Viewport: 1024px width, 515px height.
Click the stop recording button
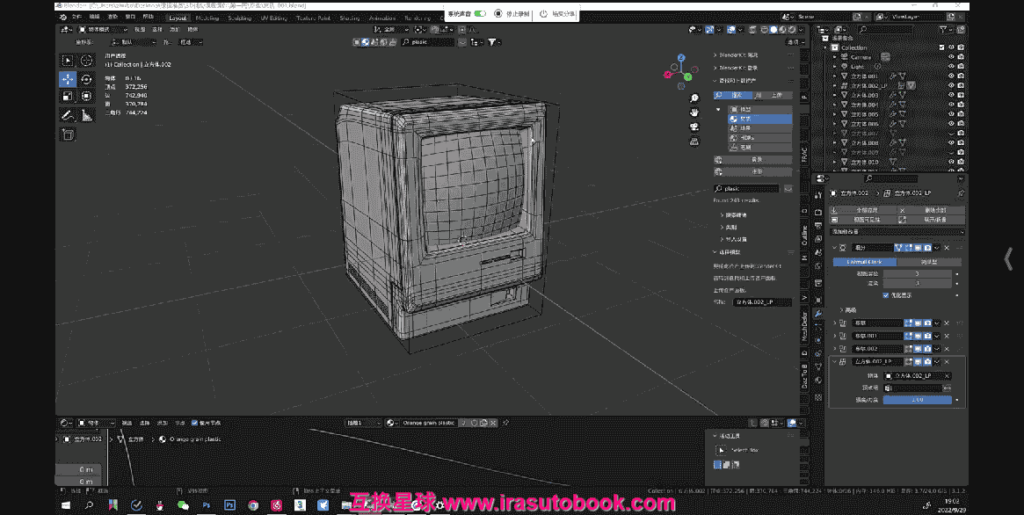pyautogui.click(x=512, y=14)
